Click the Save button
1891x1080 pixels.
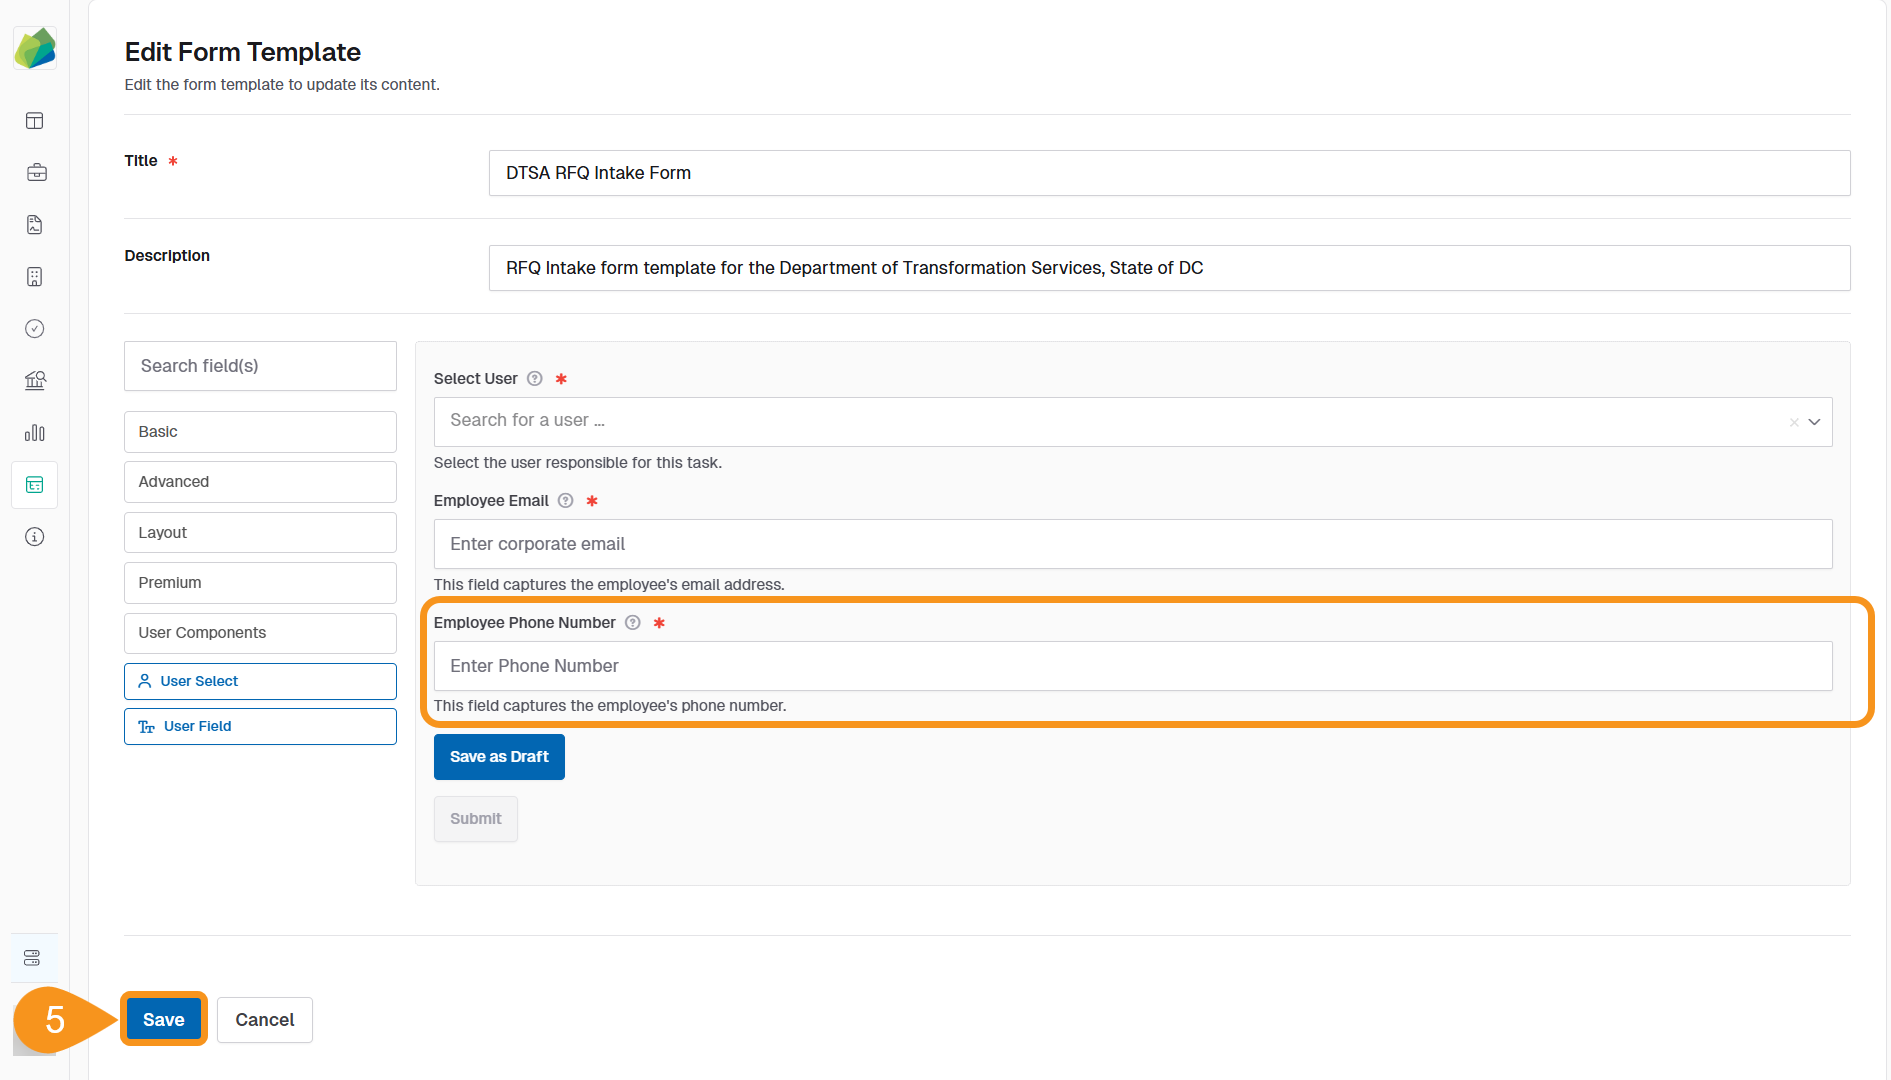click(164, 1020)
